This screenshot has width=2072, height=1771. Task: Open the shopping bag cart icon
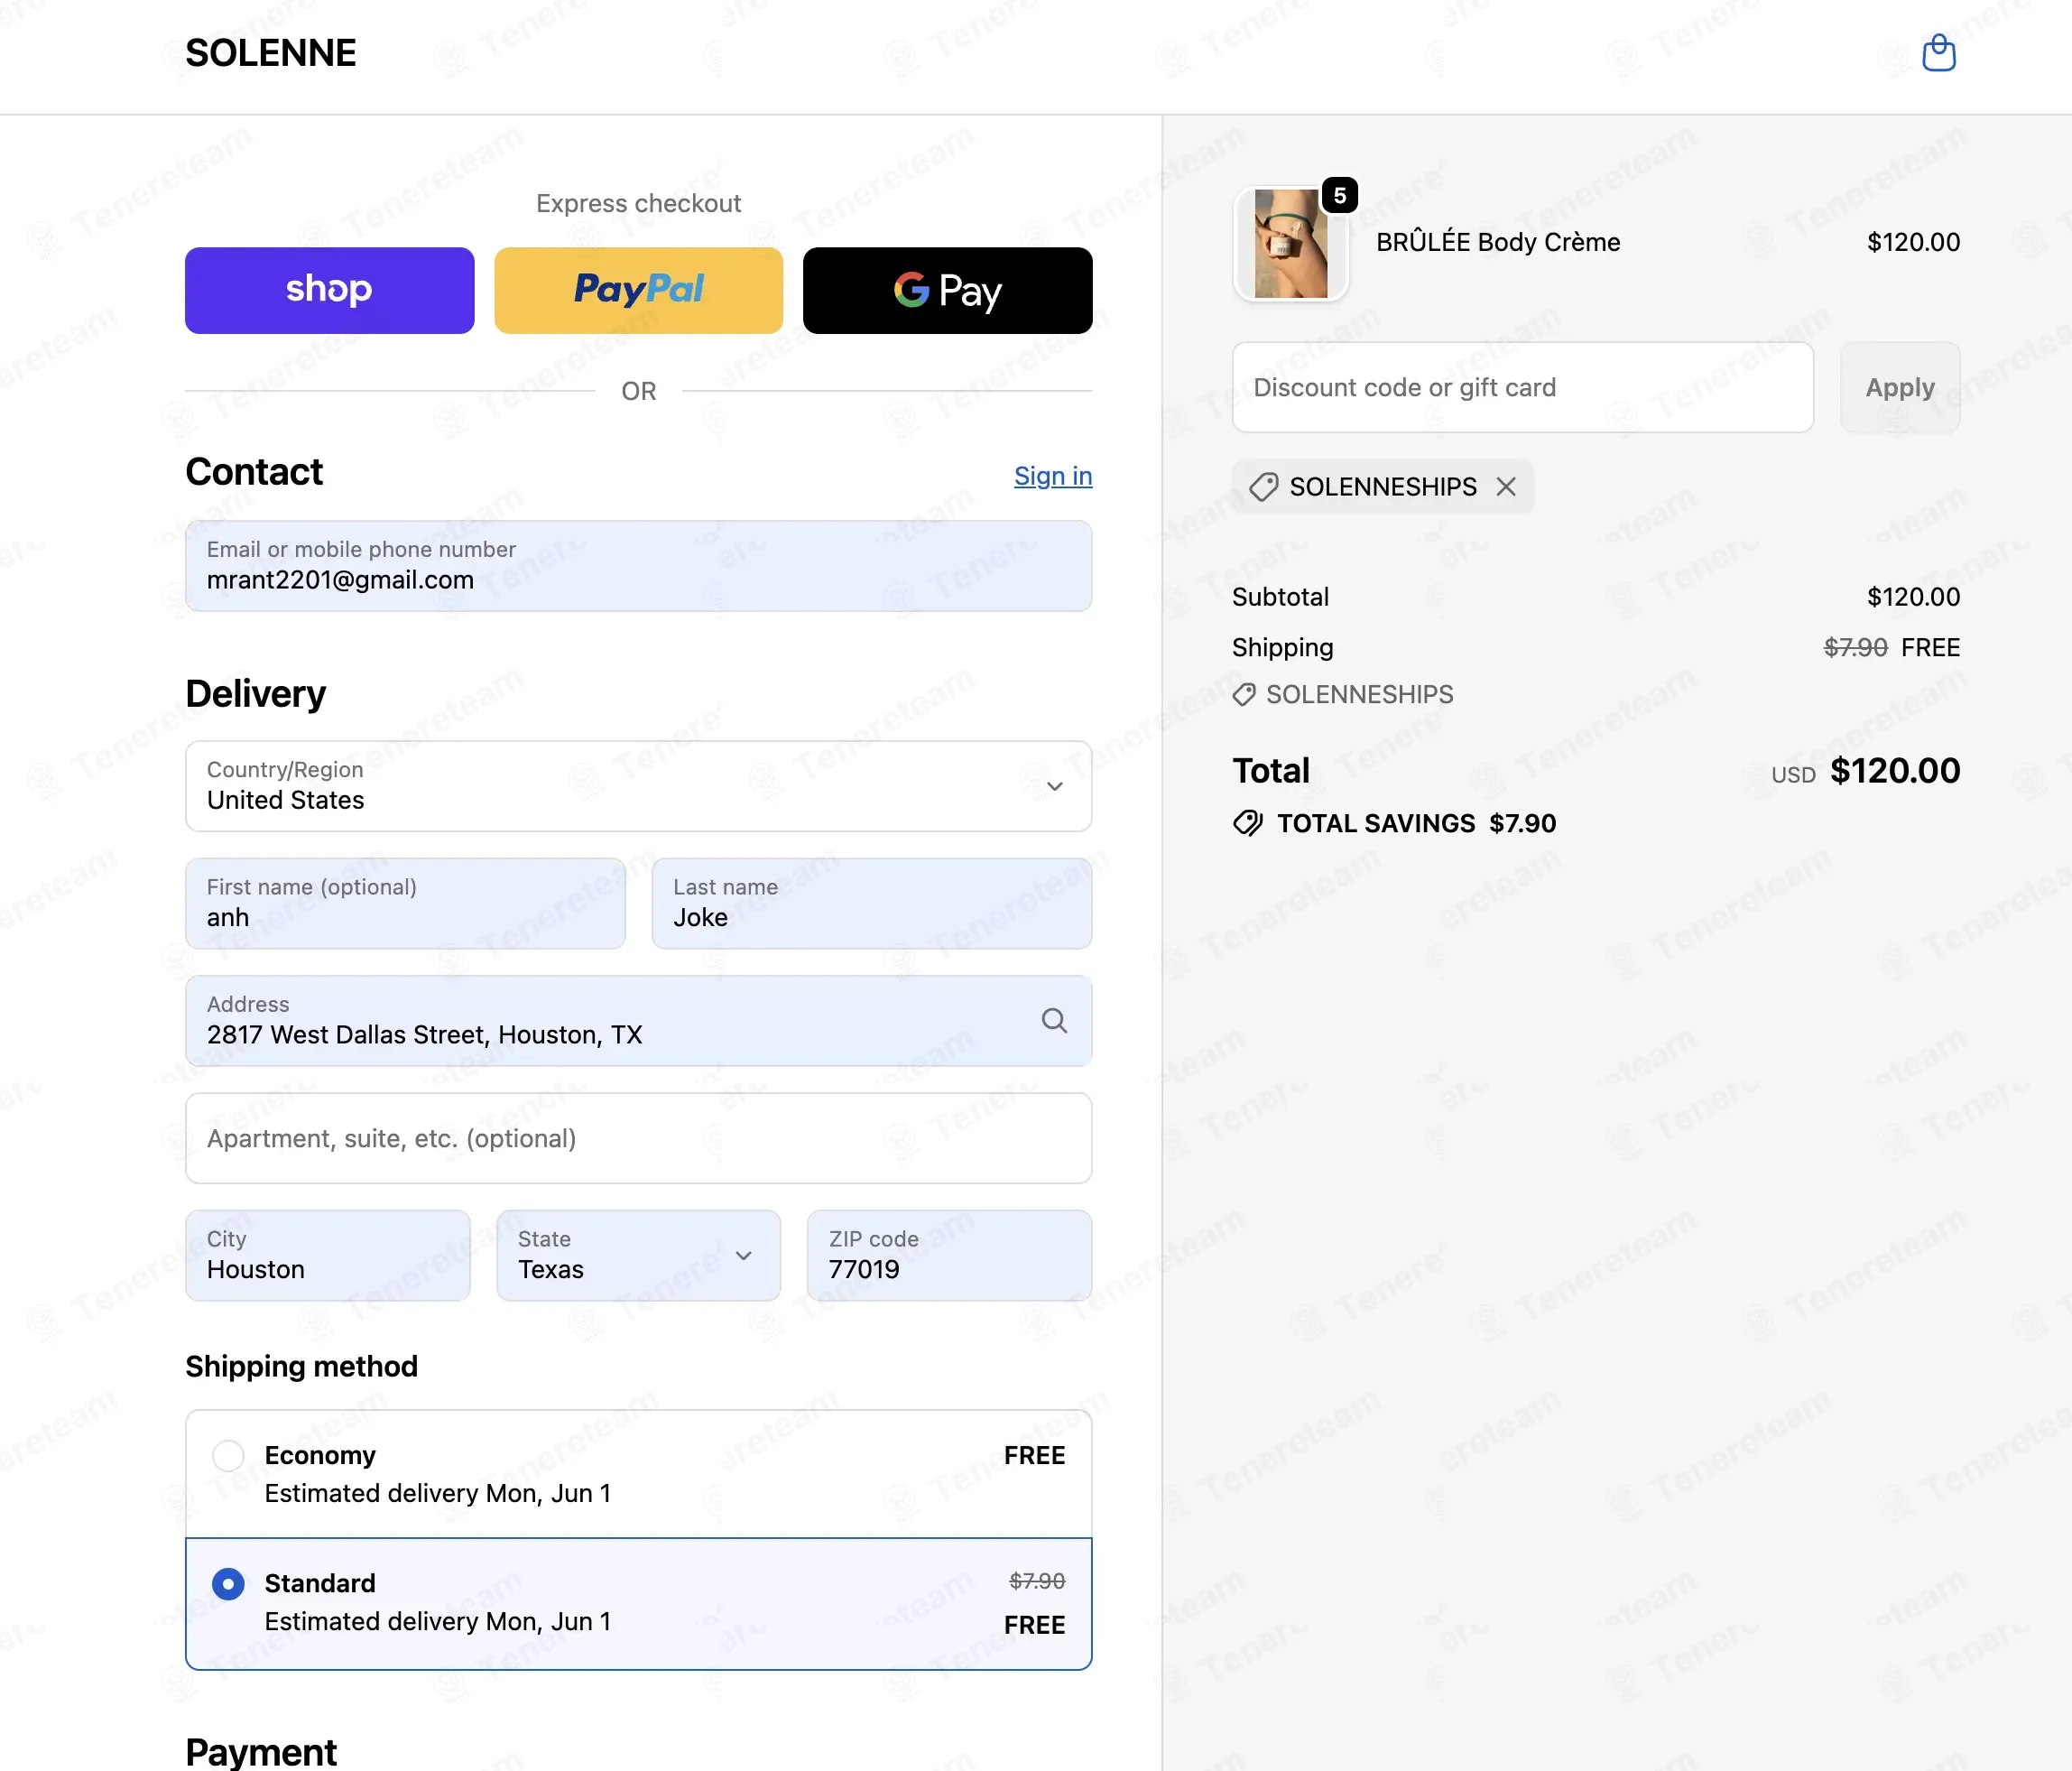[1938, 53]
